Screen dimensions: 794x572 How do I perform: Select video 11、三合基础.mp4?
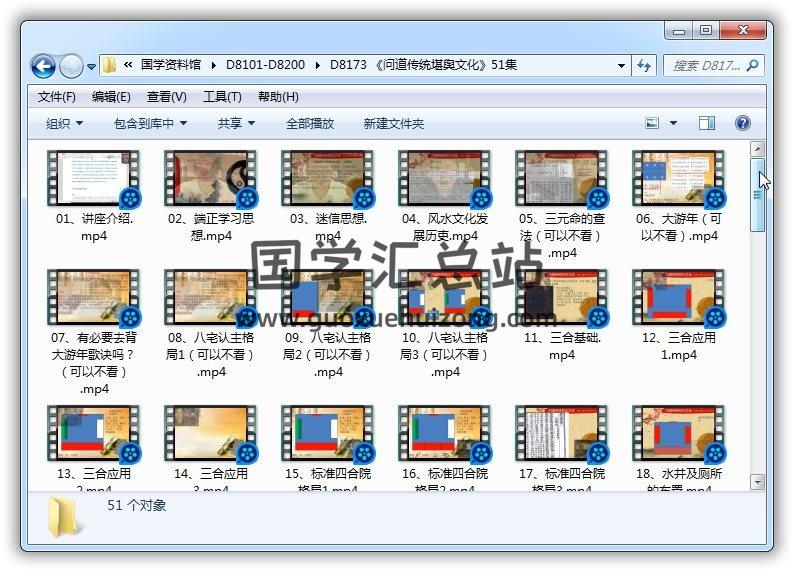click(x=562, y=315)
